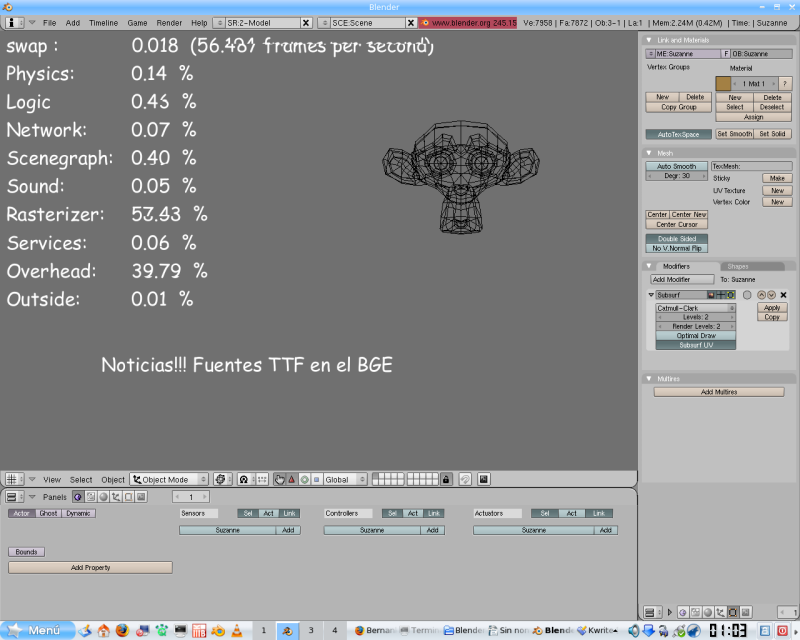Collapse the Link and Materials panel
This screenshot has height=640, width=800.
[x=649, y=40]
